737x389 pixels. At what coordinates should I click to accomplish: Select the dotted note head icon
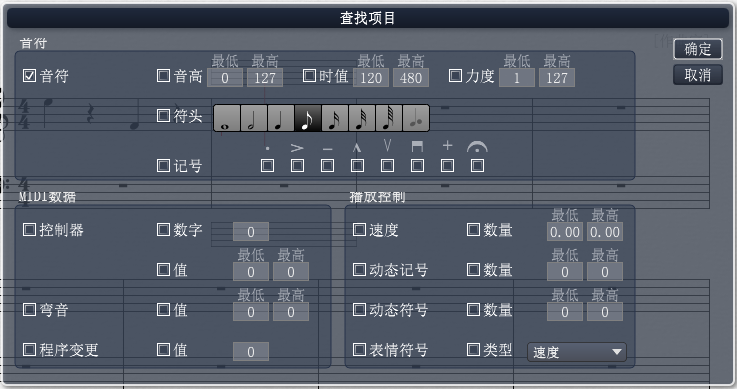pos(416,118)
